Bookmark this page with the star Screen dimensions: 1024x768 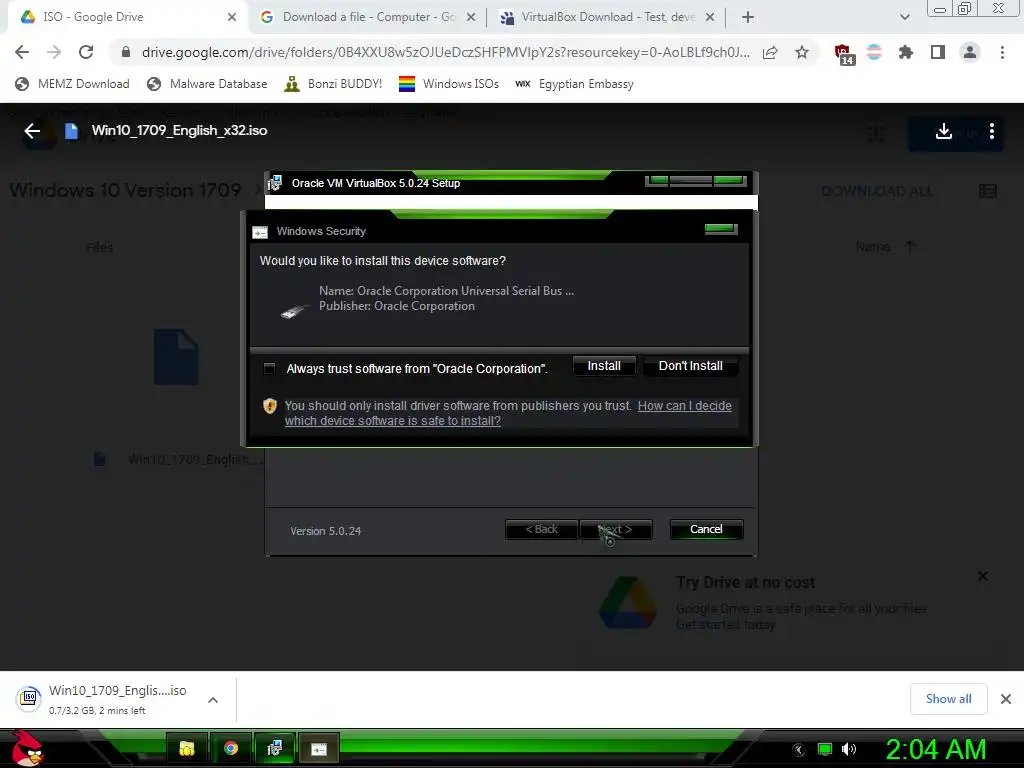[x=802, y=52]
